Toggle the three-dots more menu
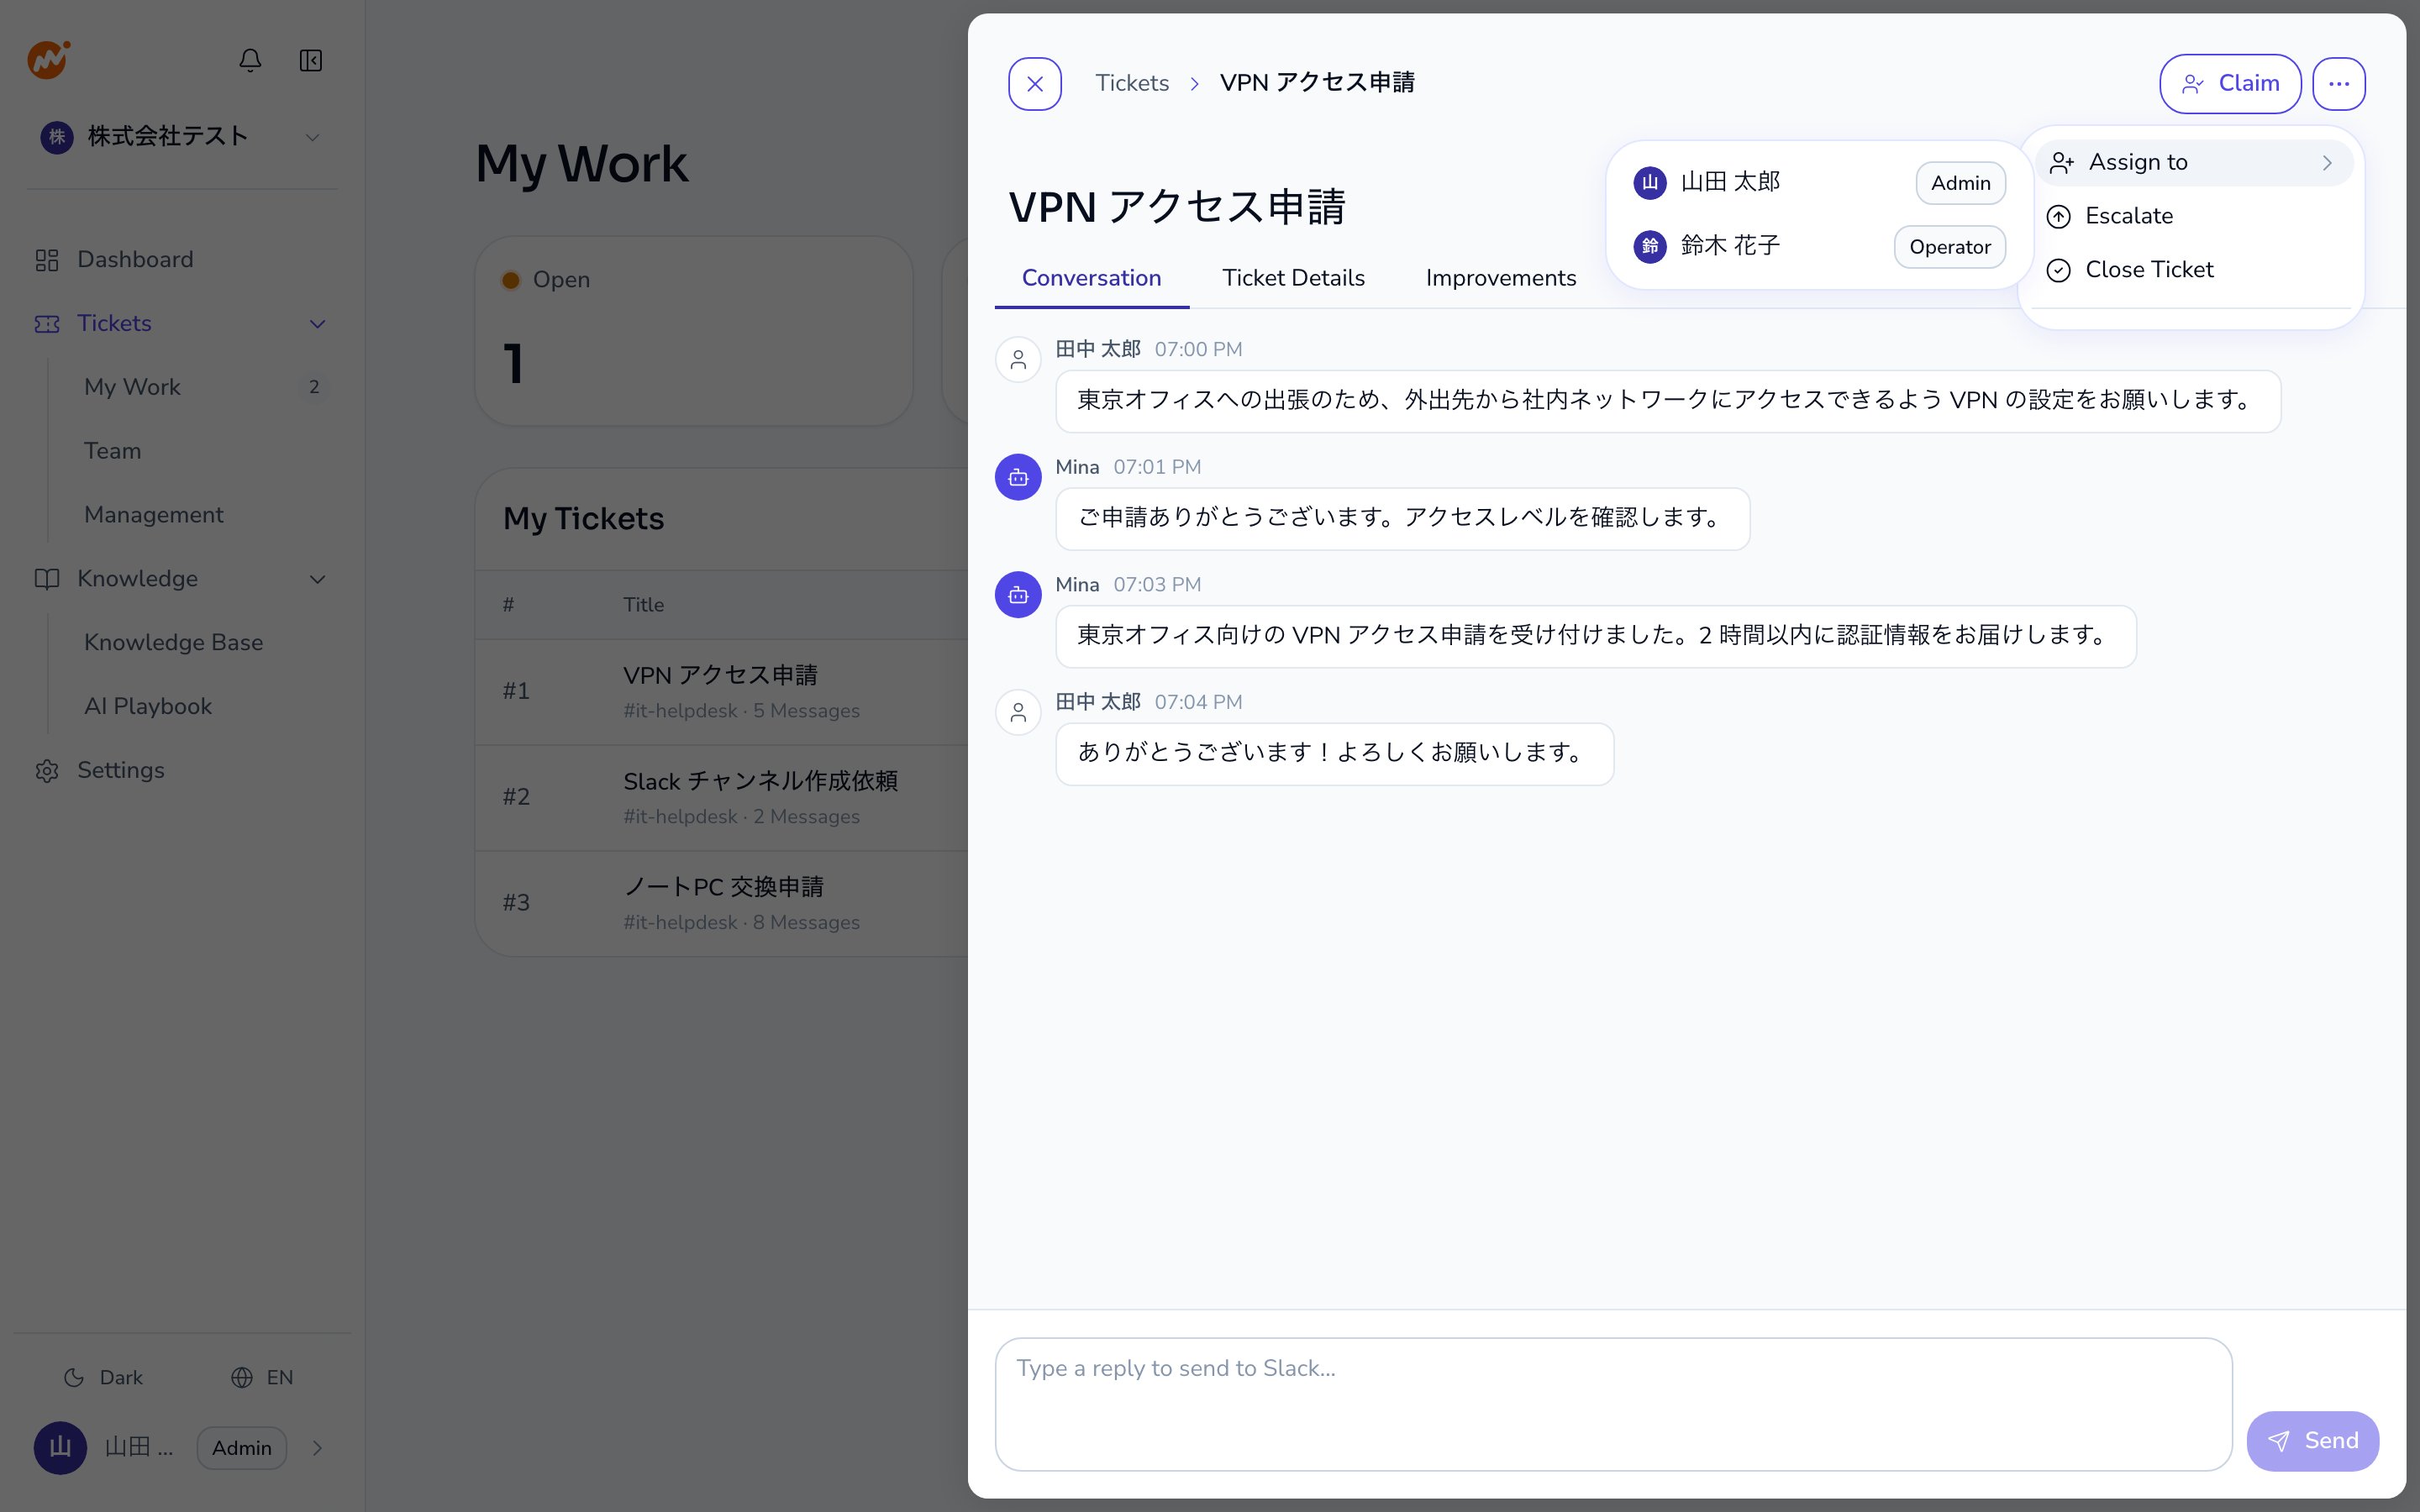The image size is (2420, 1512). (x=2338, y=84)
